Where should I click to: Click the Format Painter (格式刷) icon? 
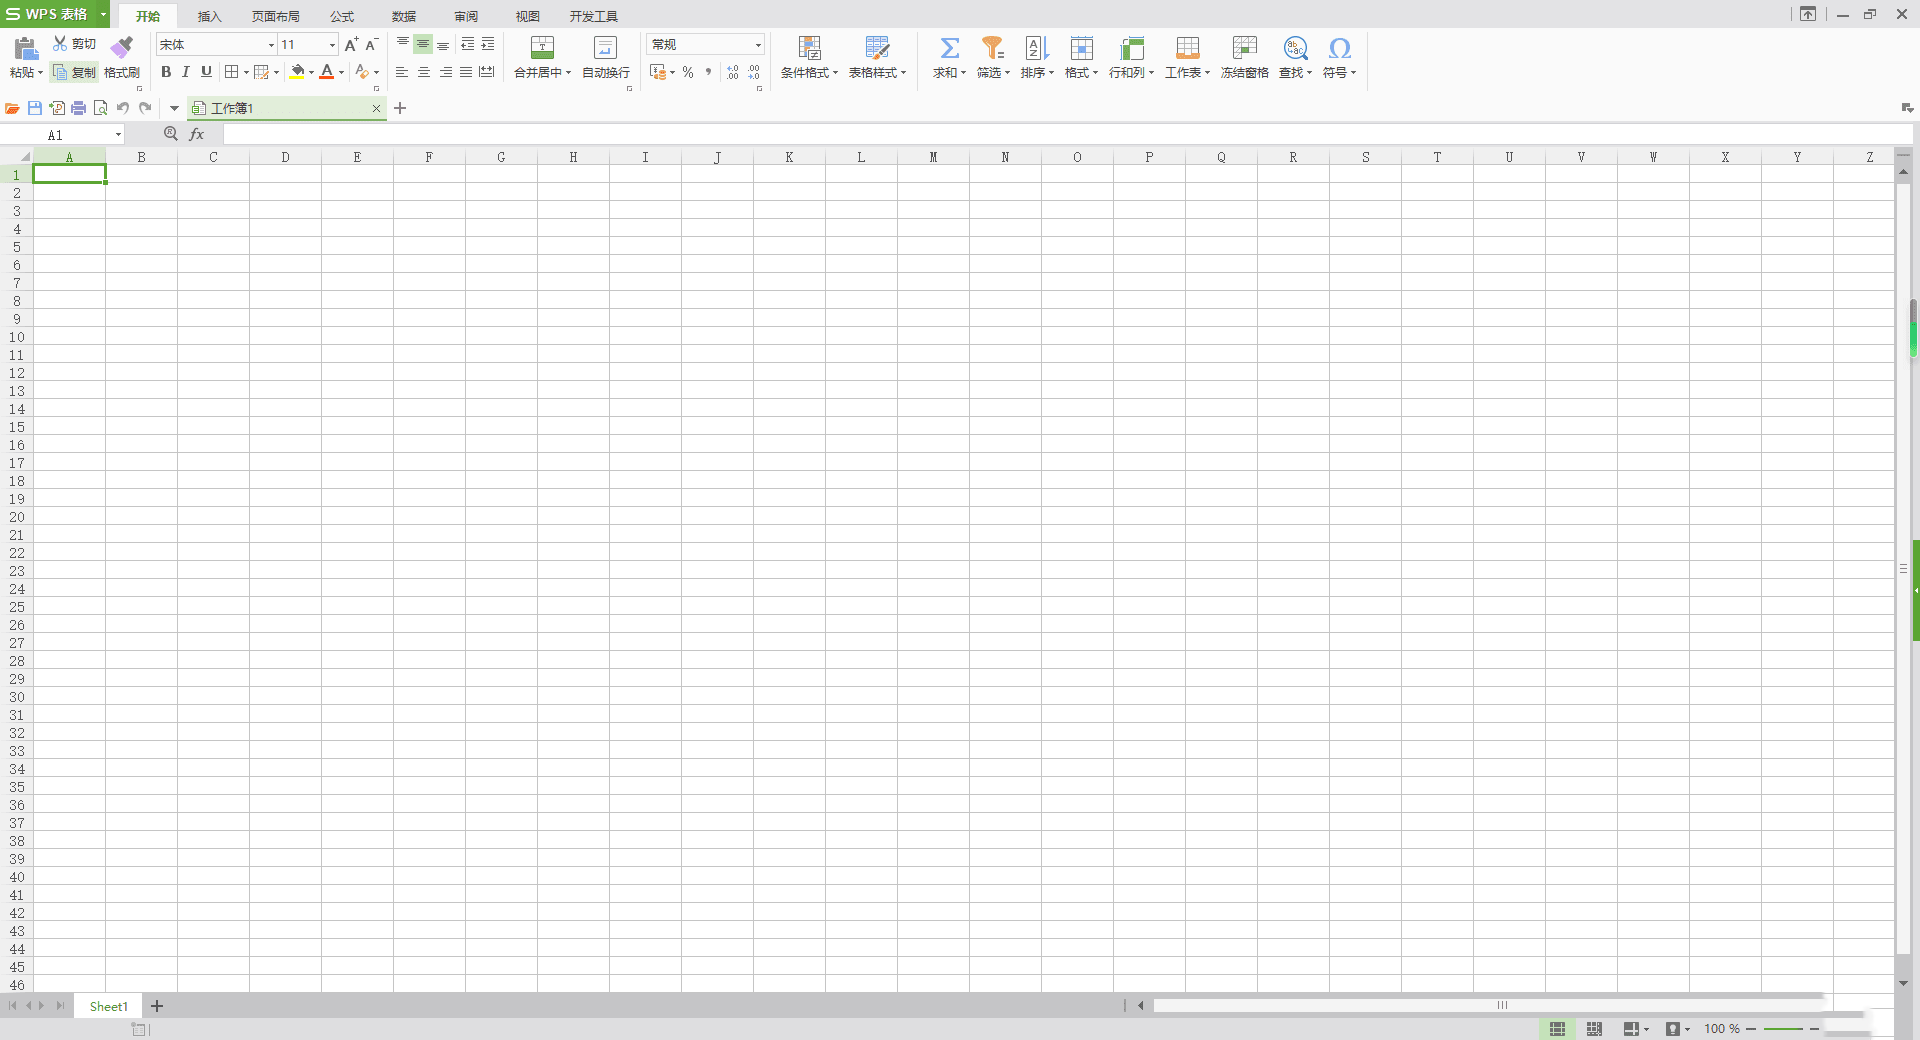click(x=122, y=47)
